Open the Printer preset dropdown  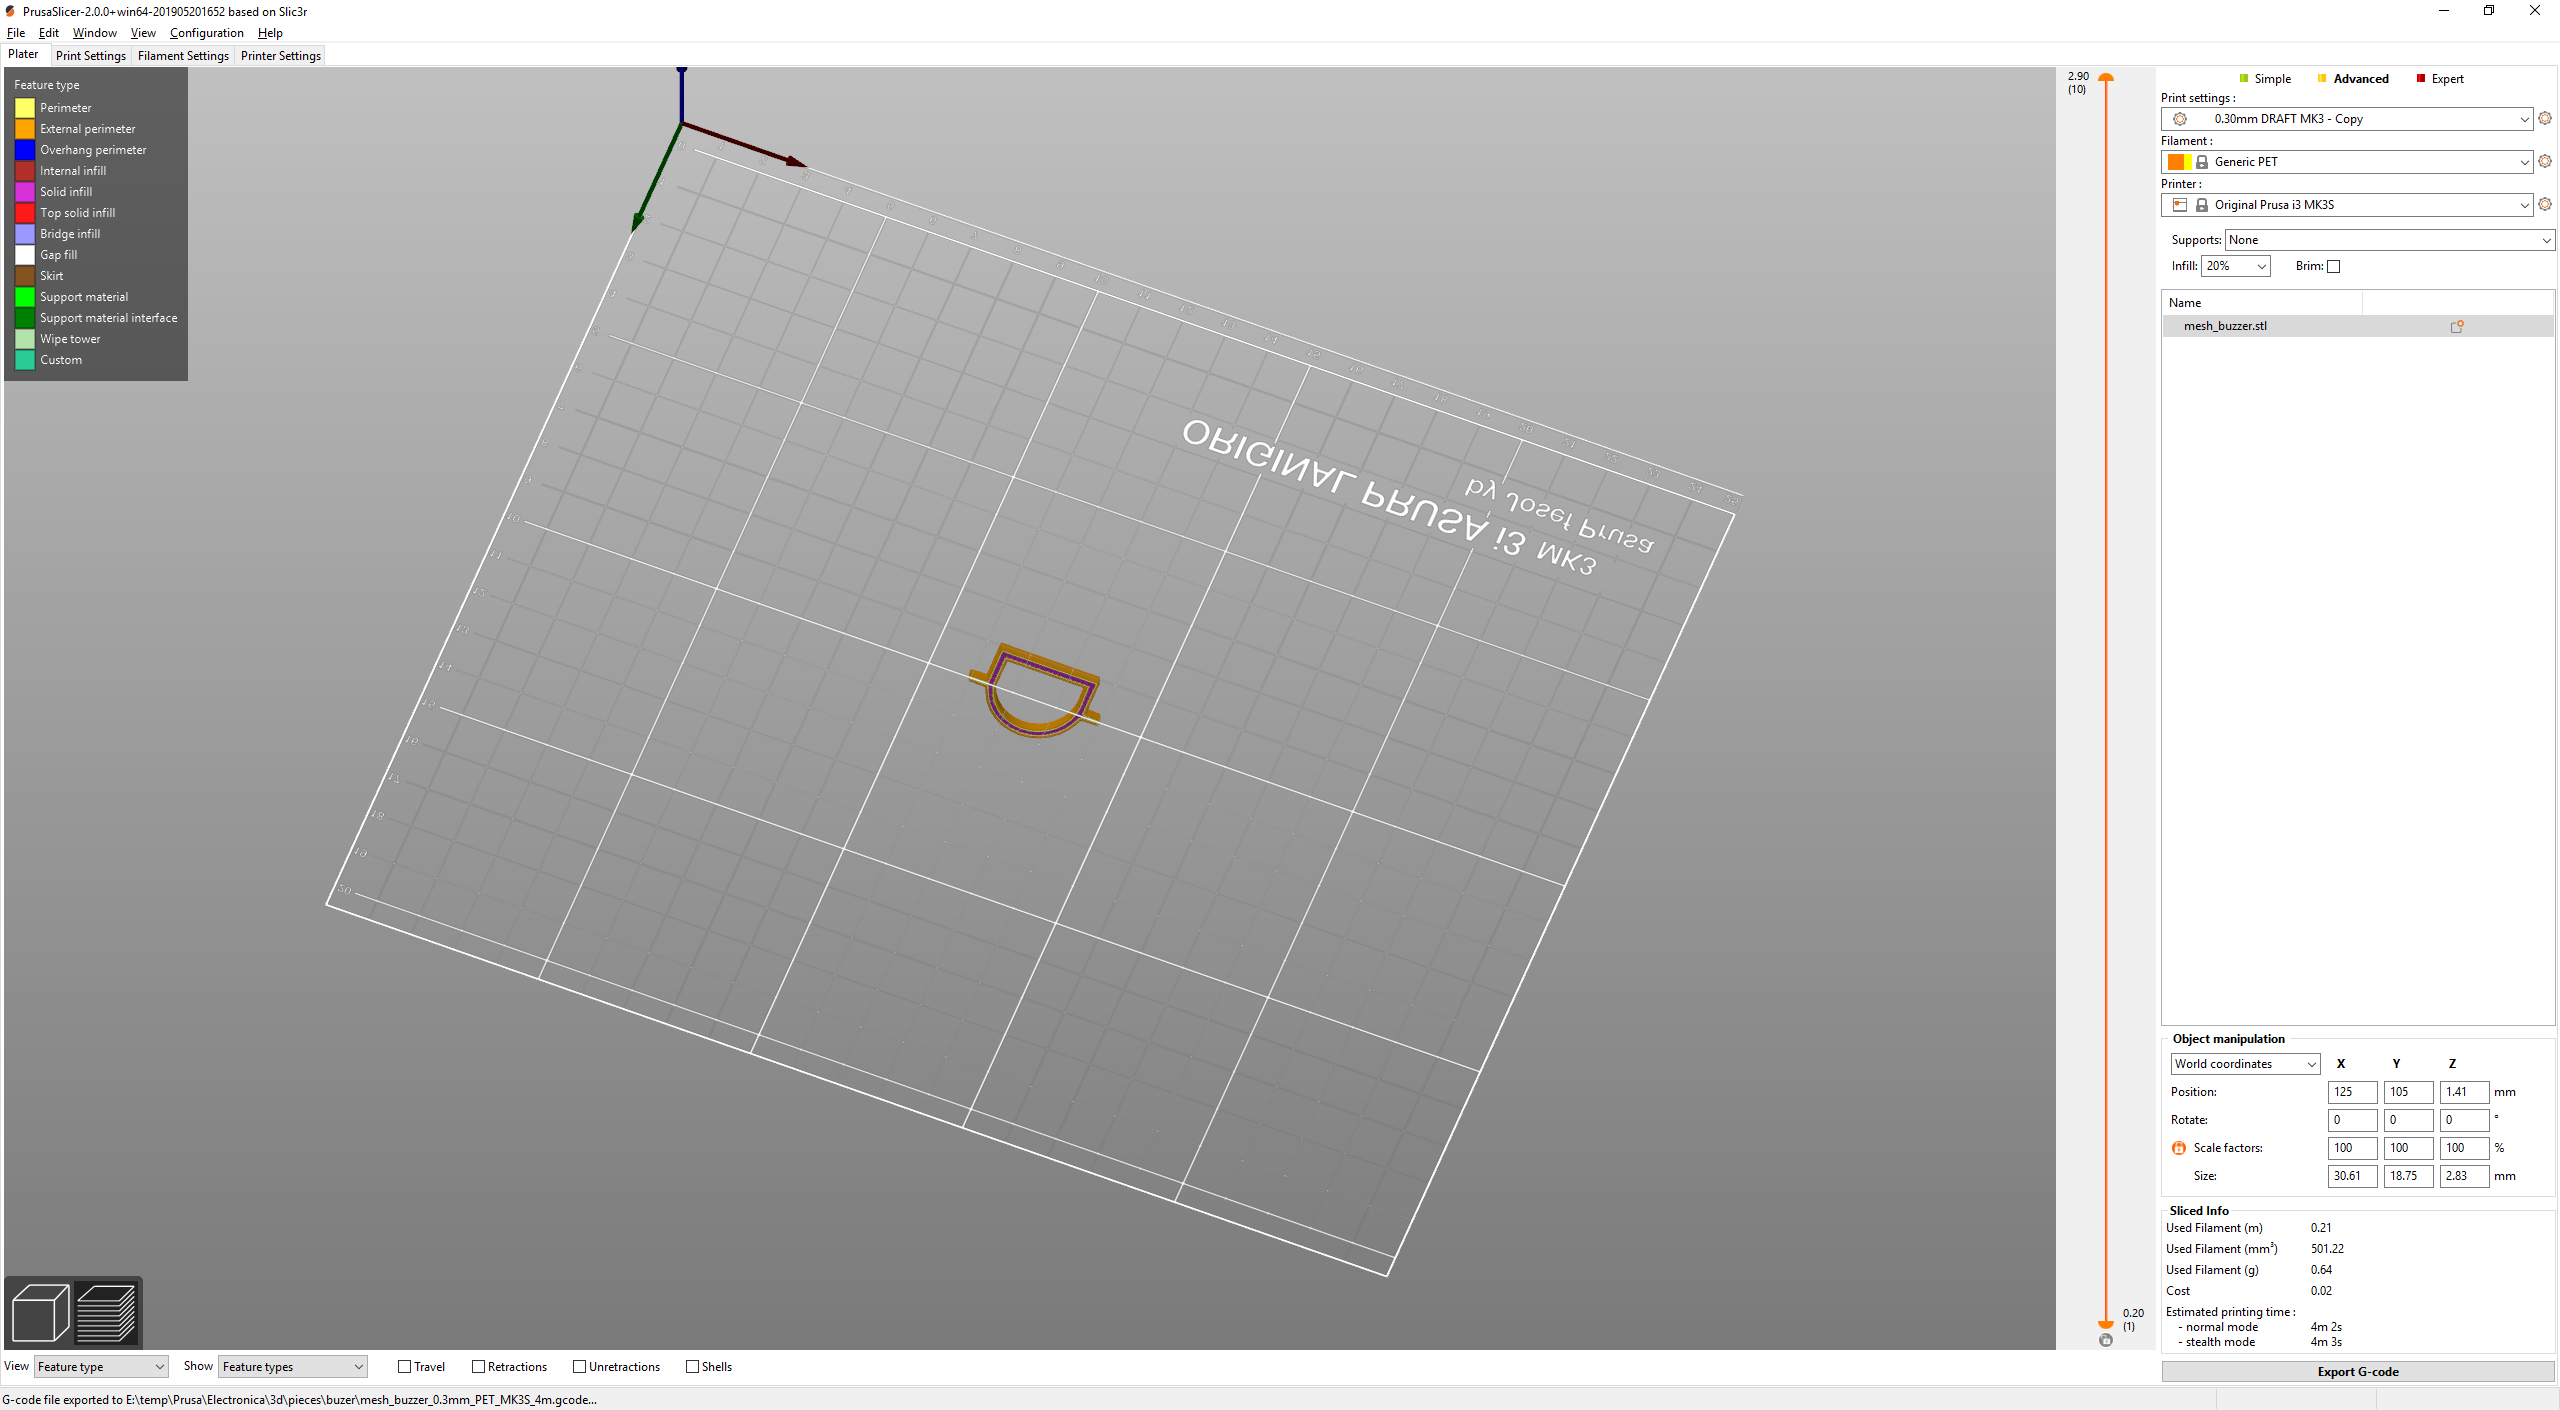click(2347, 205)
